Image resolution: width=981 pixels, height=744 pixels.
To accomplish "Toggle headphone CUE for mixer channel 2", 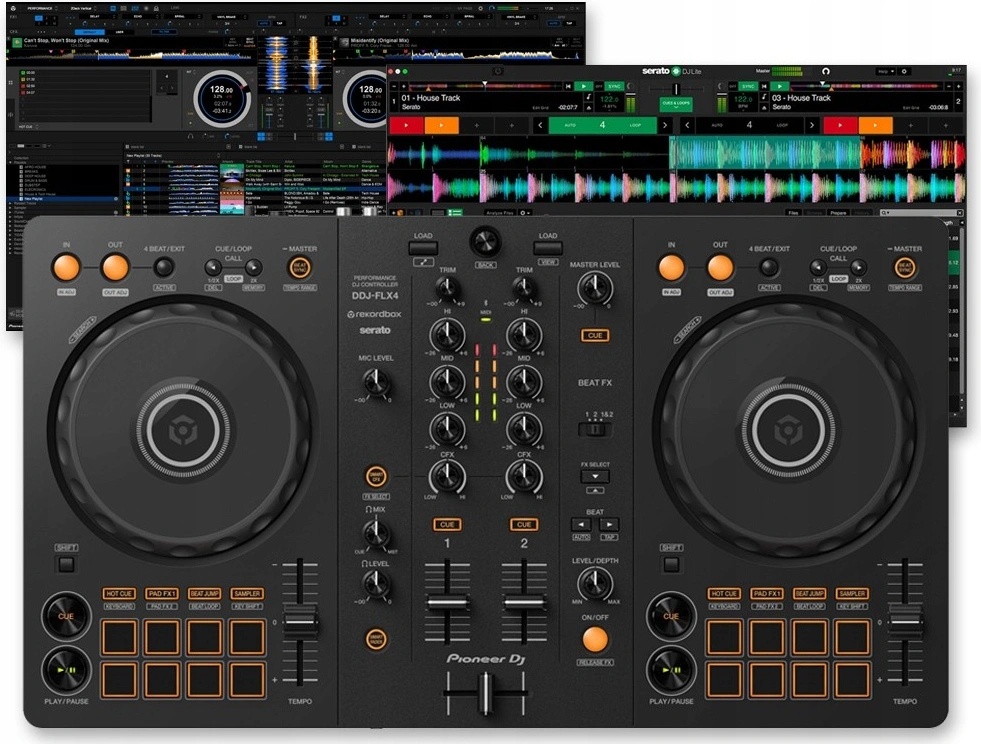I will click(x=524, y=524).
